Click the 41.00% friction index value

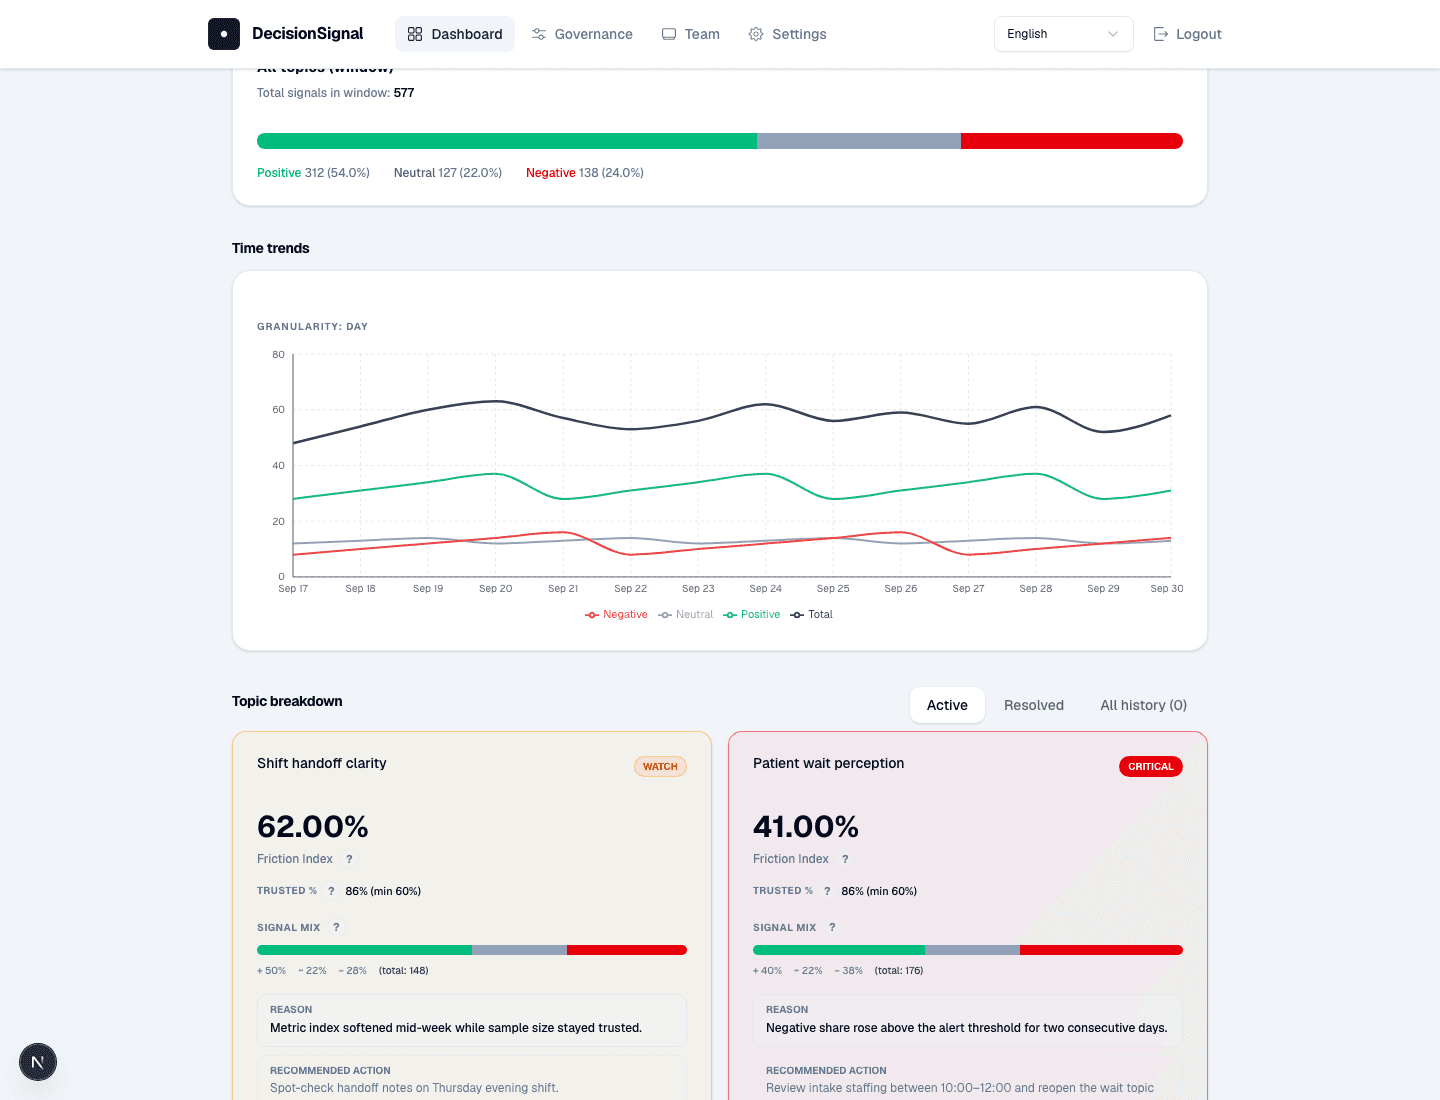tap(806, 827)
